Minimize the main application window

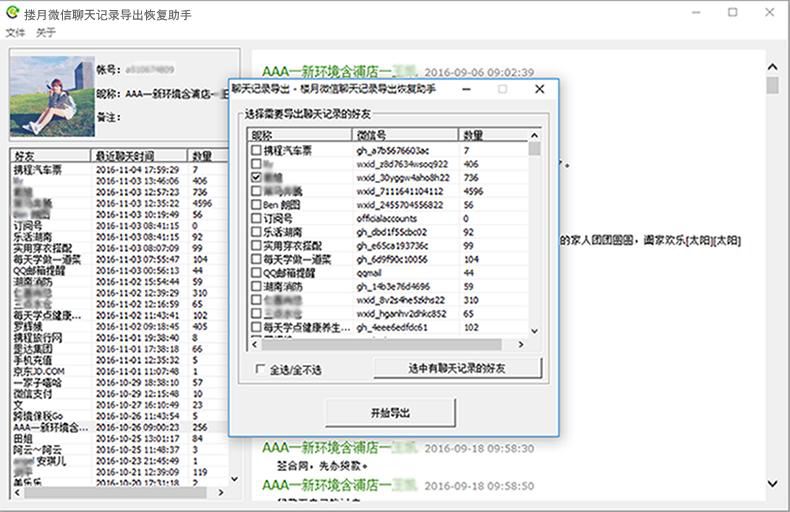(x=696, y=13)
